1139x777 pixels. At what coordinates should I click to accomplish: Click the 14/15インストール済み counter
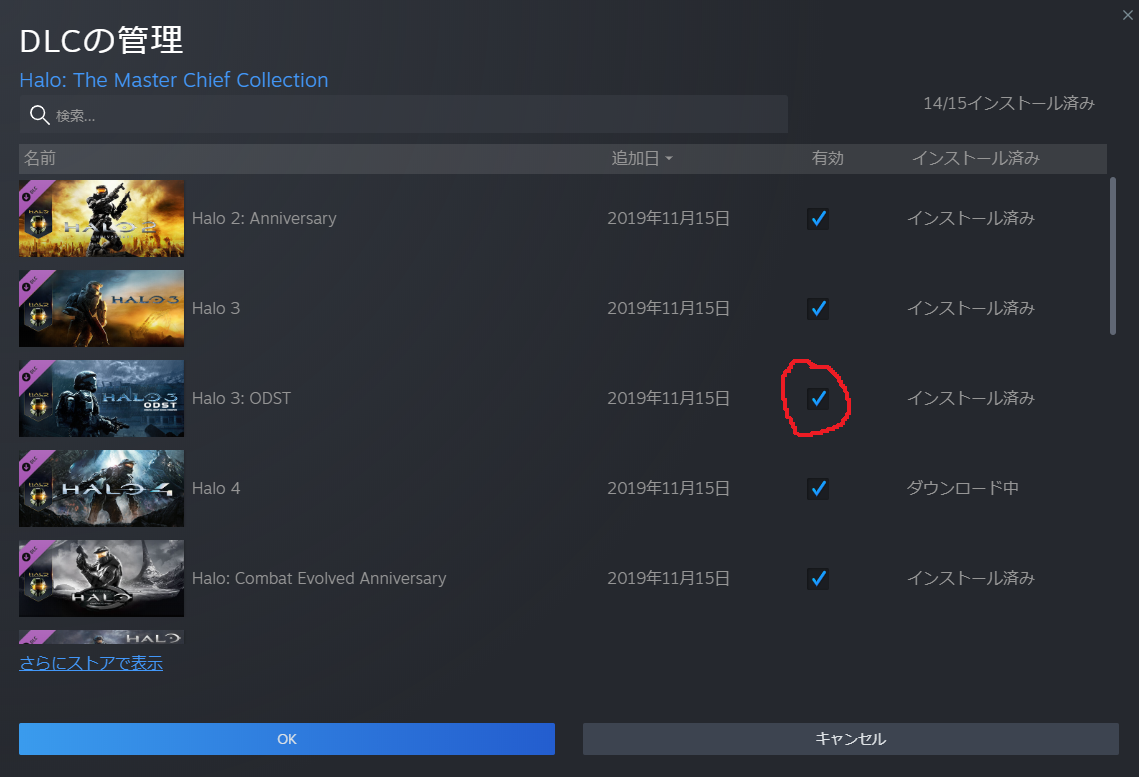(x=1009, y=103)
